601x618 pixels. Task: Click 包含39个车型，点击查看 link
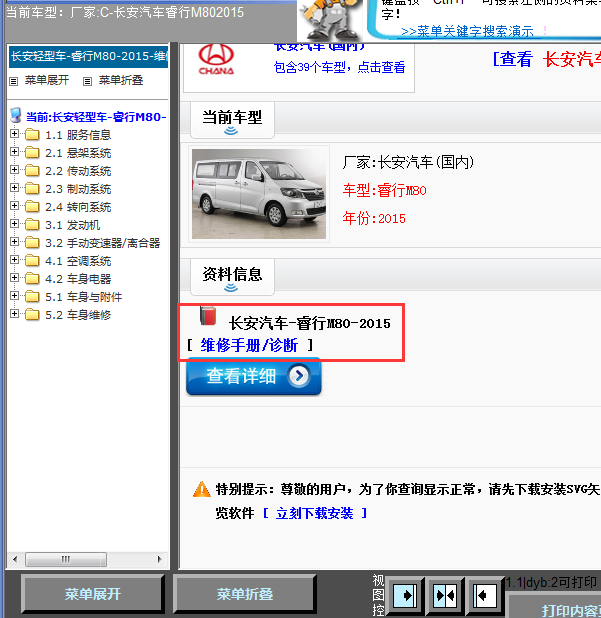click(339, 67)
